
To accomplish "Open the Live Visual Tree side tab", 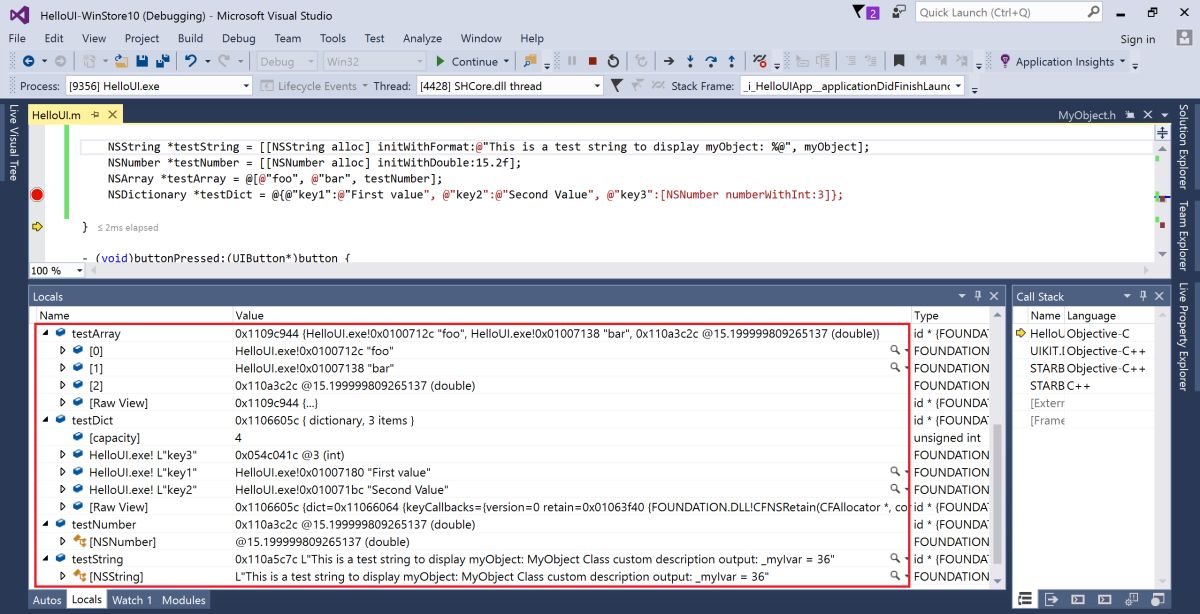I will point(14,142).
